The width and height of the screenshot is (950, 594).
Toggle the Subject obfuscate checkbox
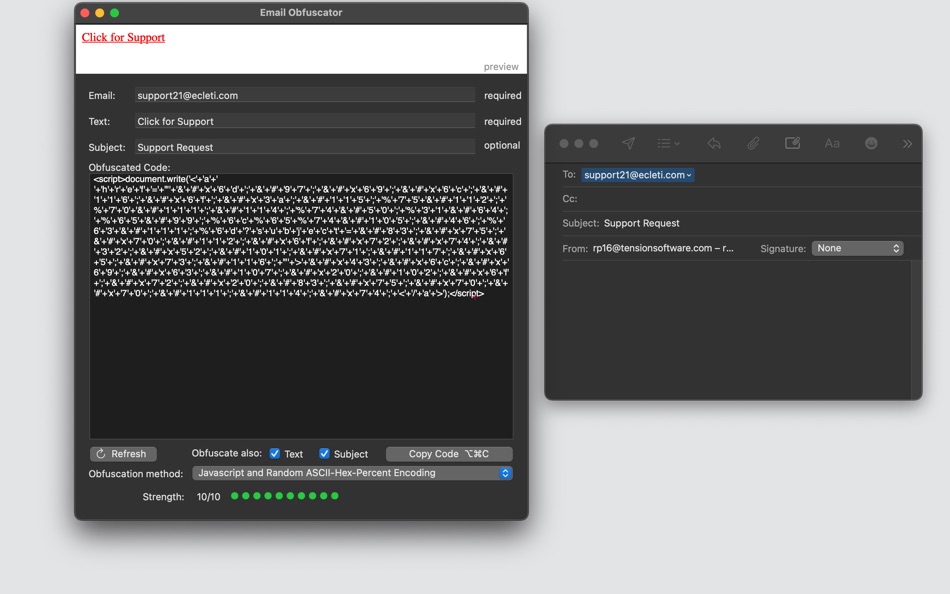tap(324, 453)
